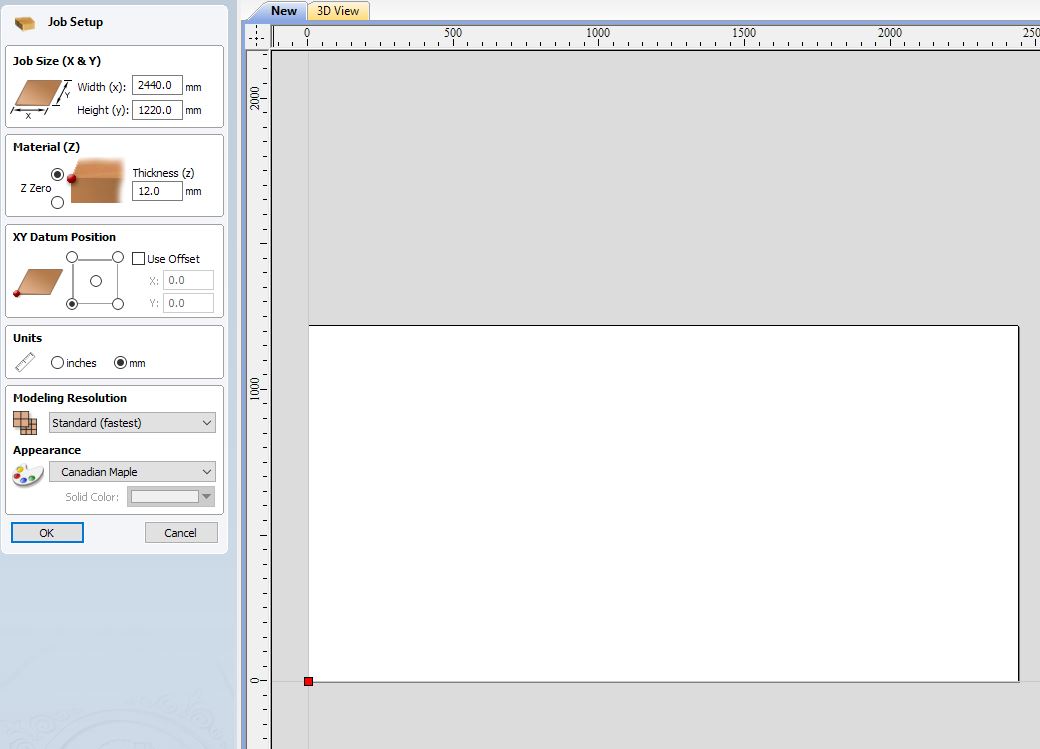This screenshot has width=1040, height=749.
Task: Click the red datum marker on canvas
Action: click(x=308, y=681)
